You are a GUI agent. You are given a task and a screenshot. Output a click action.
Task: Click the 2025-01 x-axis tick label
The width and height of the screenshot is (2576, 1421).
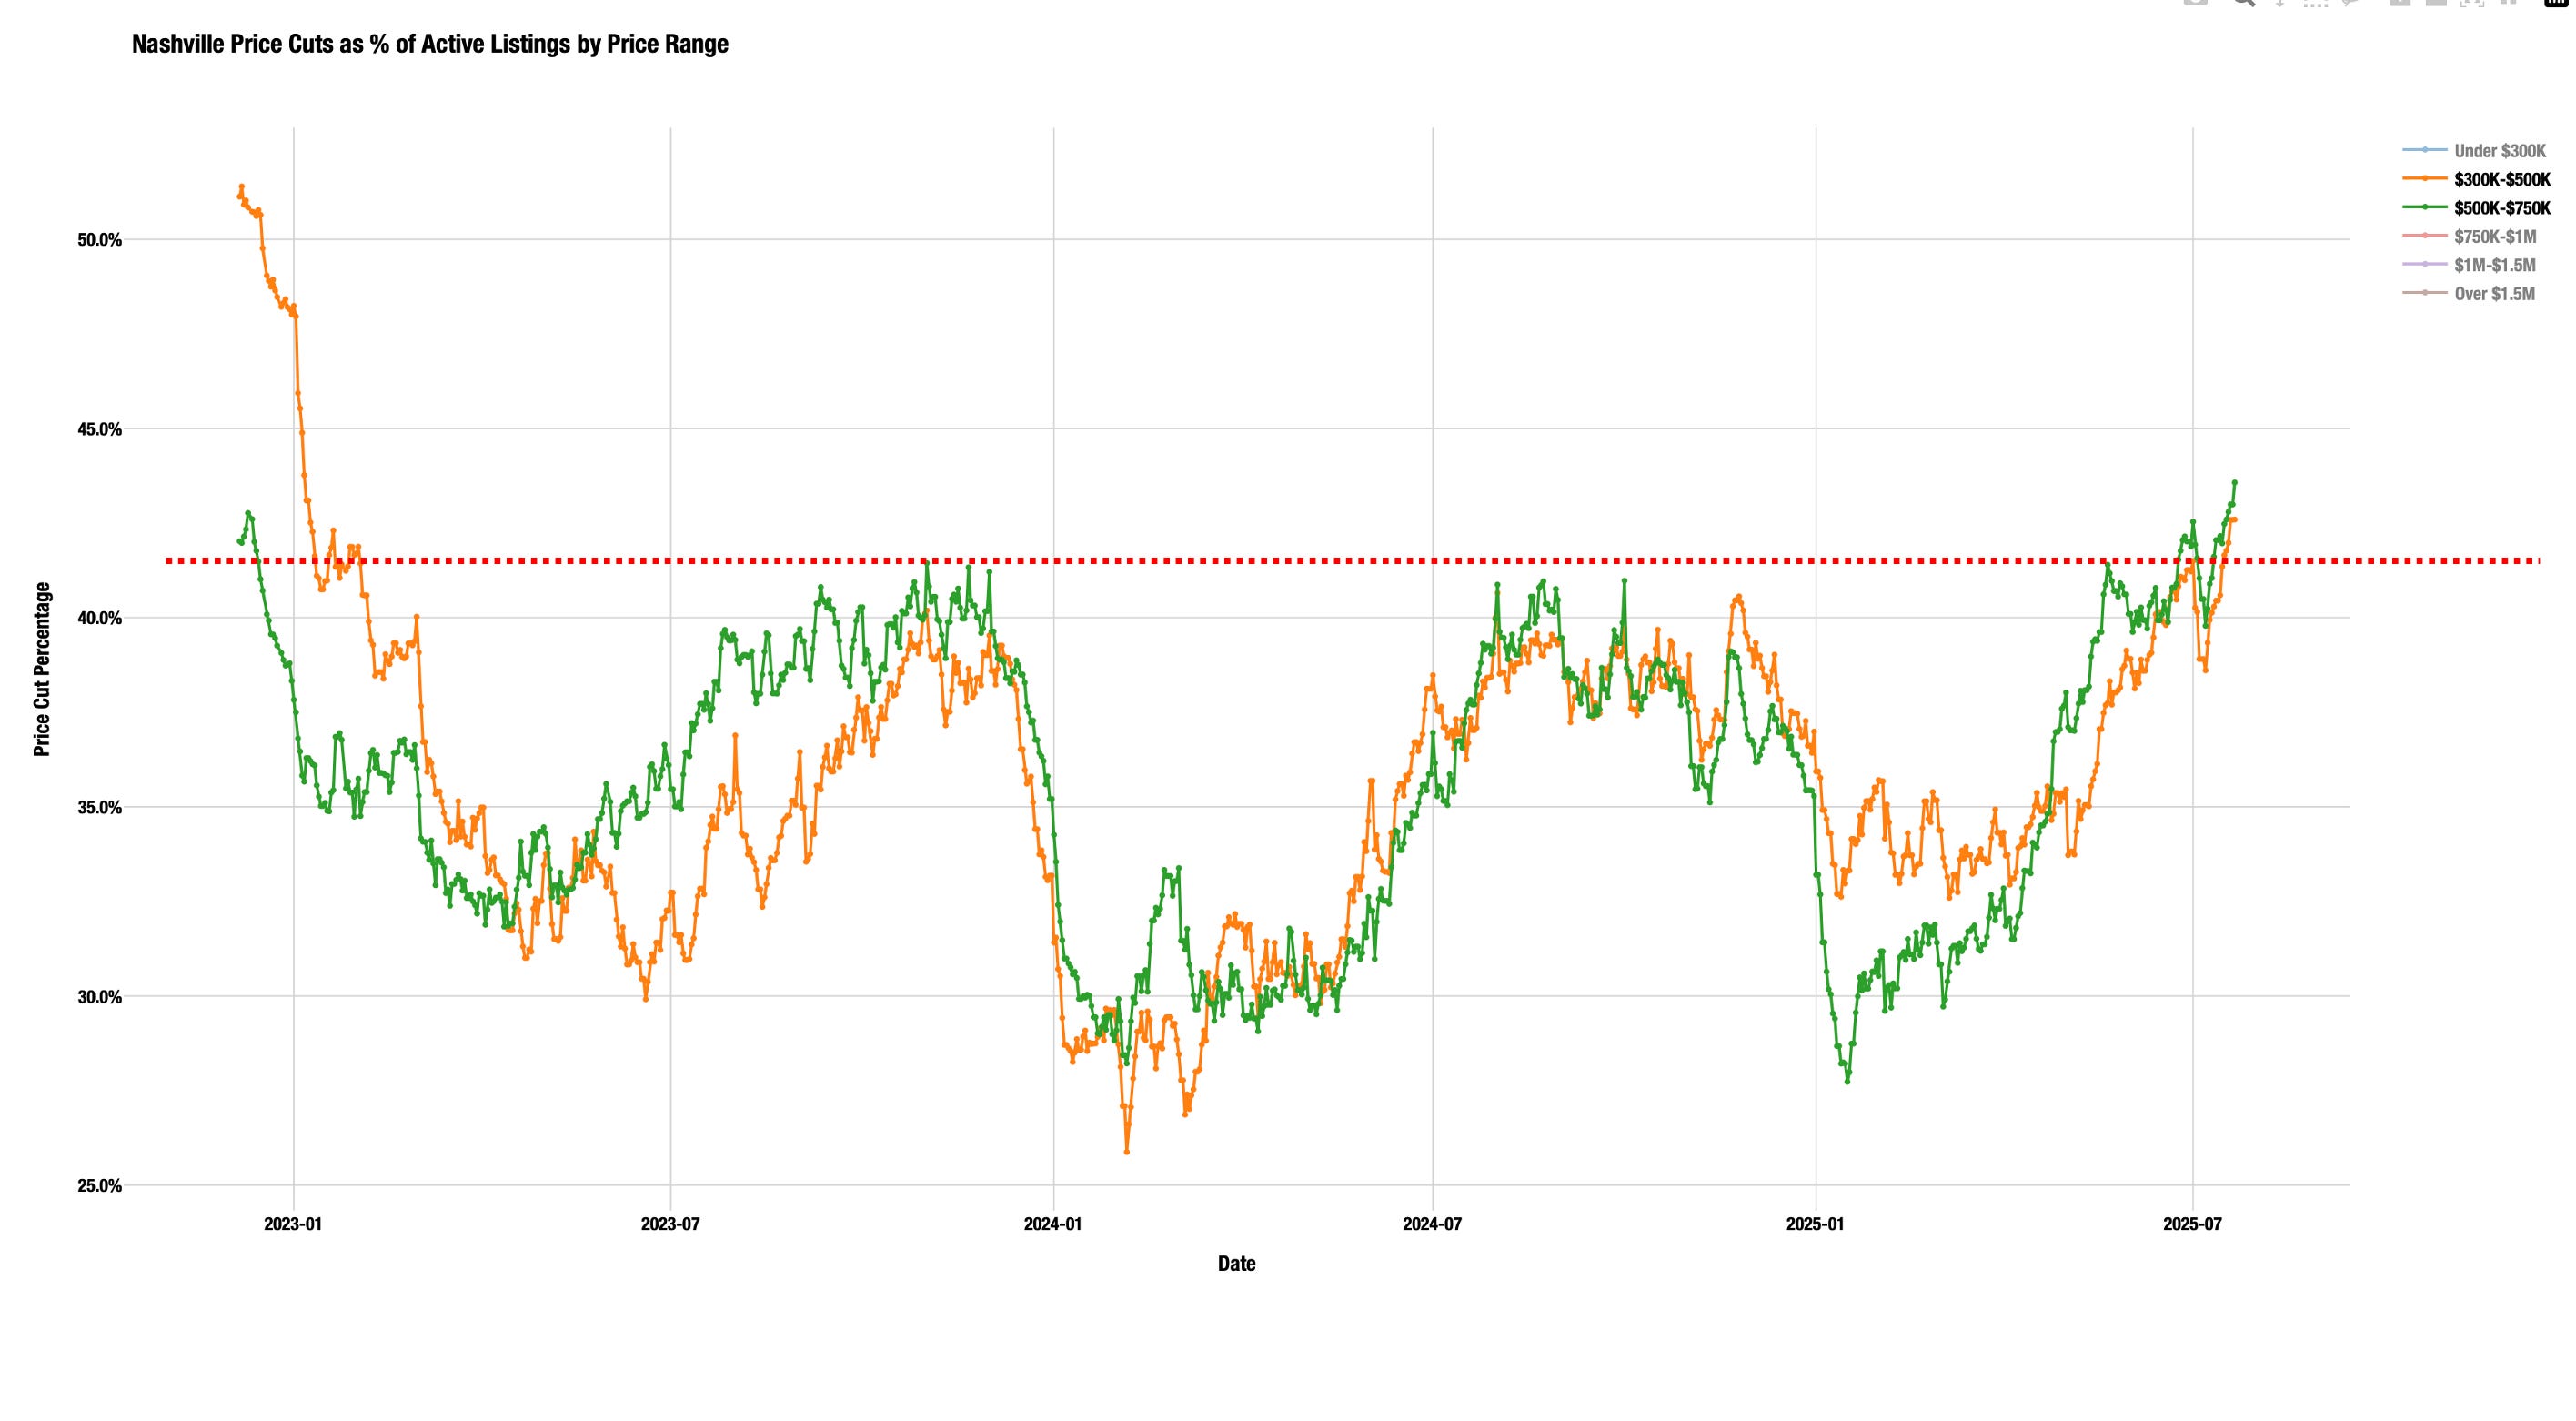[x=1815, y=1224]
